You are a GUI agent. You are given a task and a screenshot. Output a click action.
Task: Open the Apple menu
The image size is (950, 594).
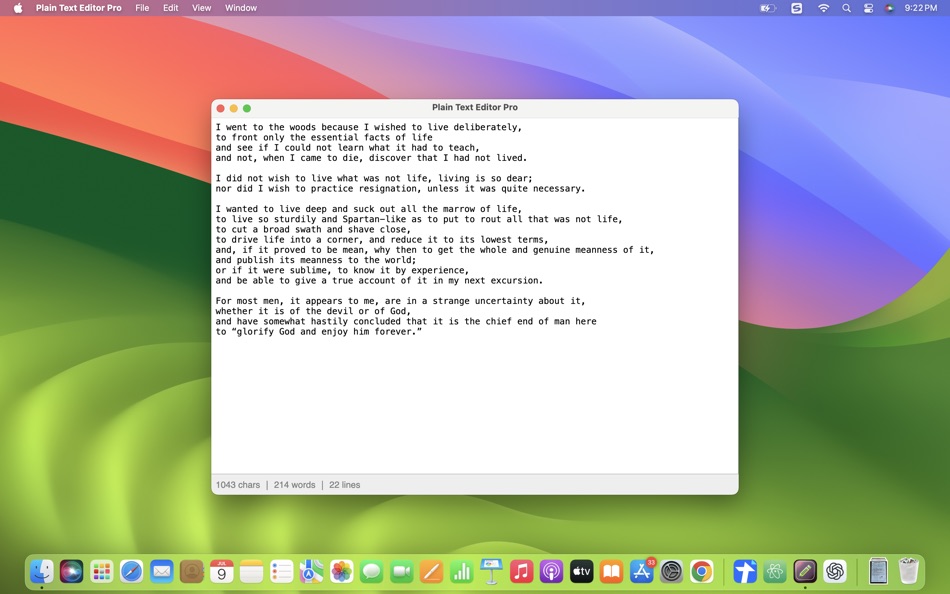pyautogui.click(x=18, y=8)
